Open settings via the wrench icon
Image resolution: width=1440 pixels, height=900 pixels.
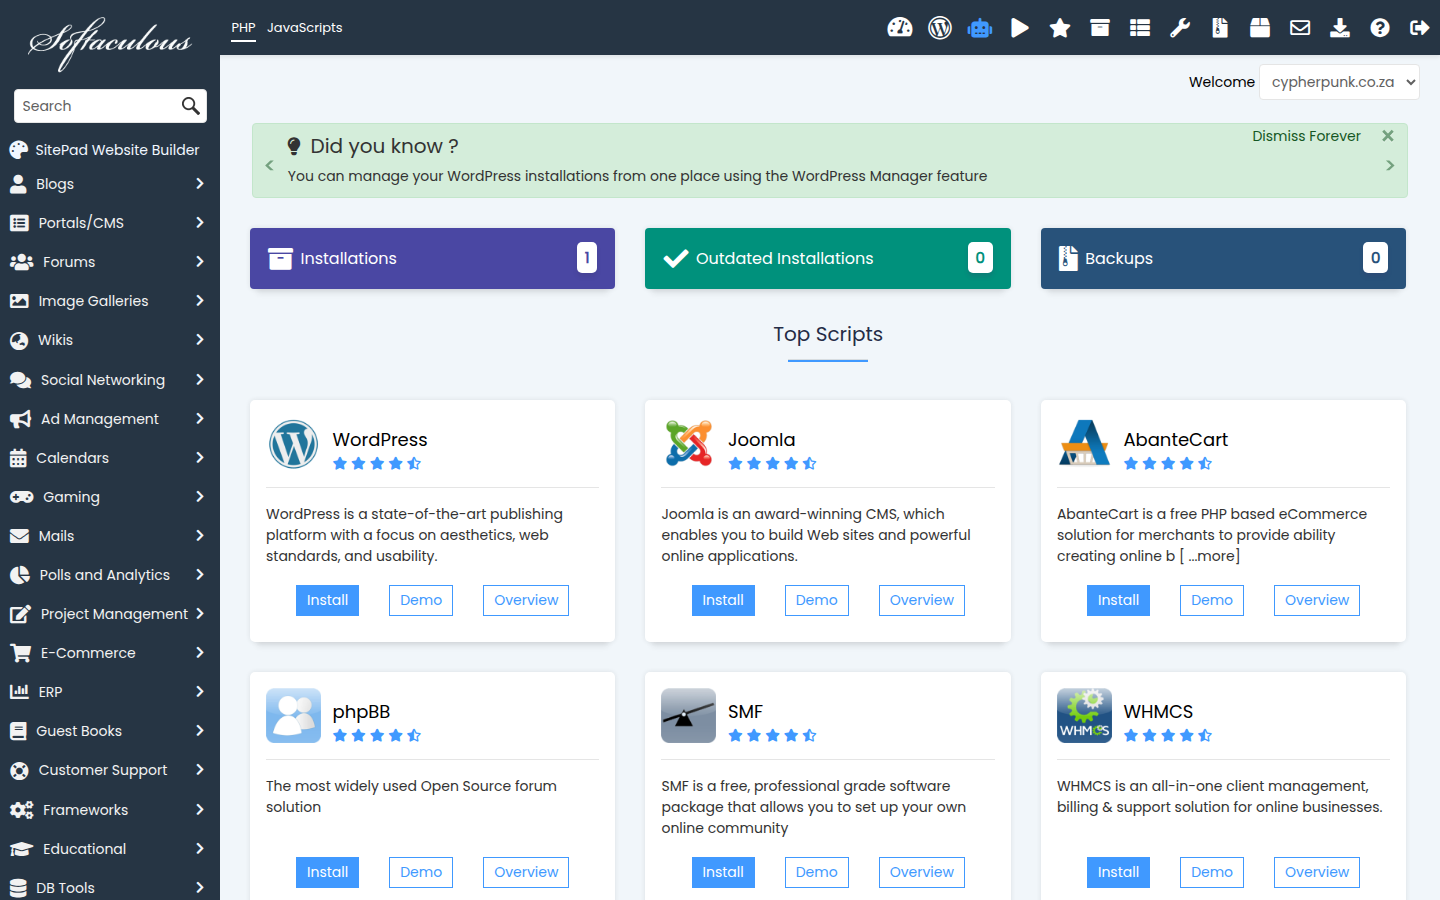(x=1180, y=28)
